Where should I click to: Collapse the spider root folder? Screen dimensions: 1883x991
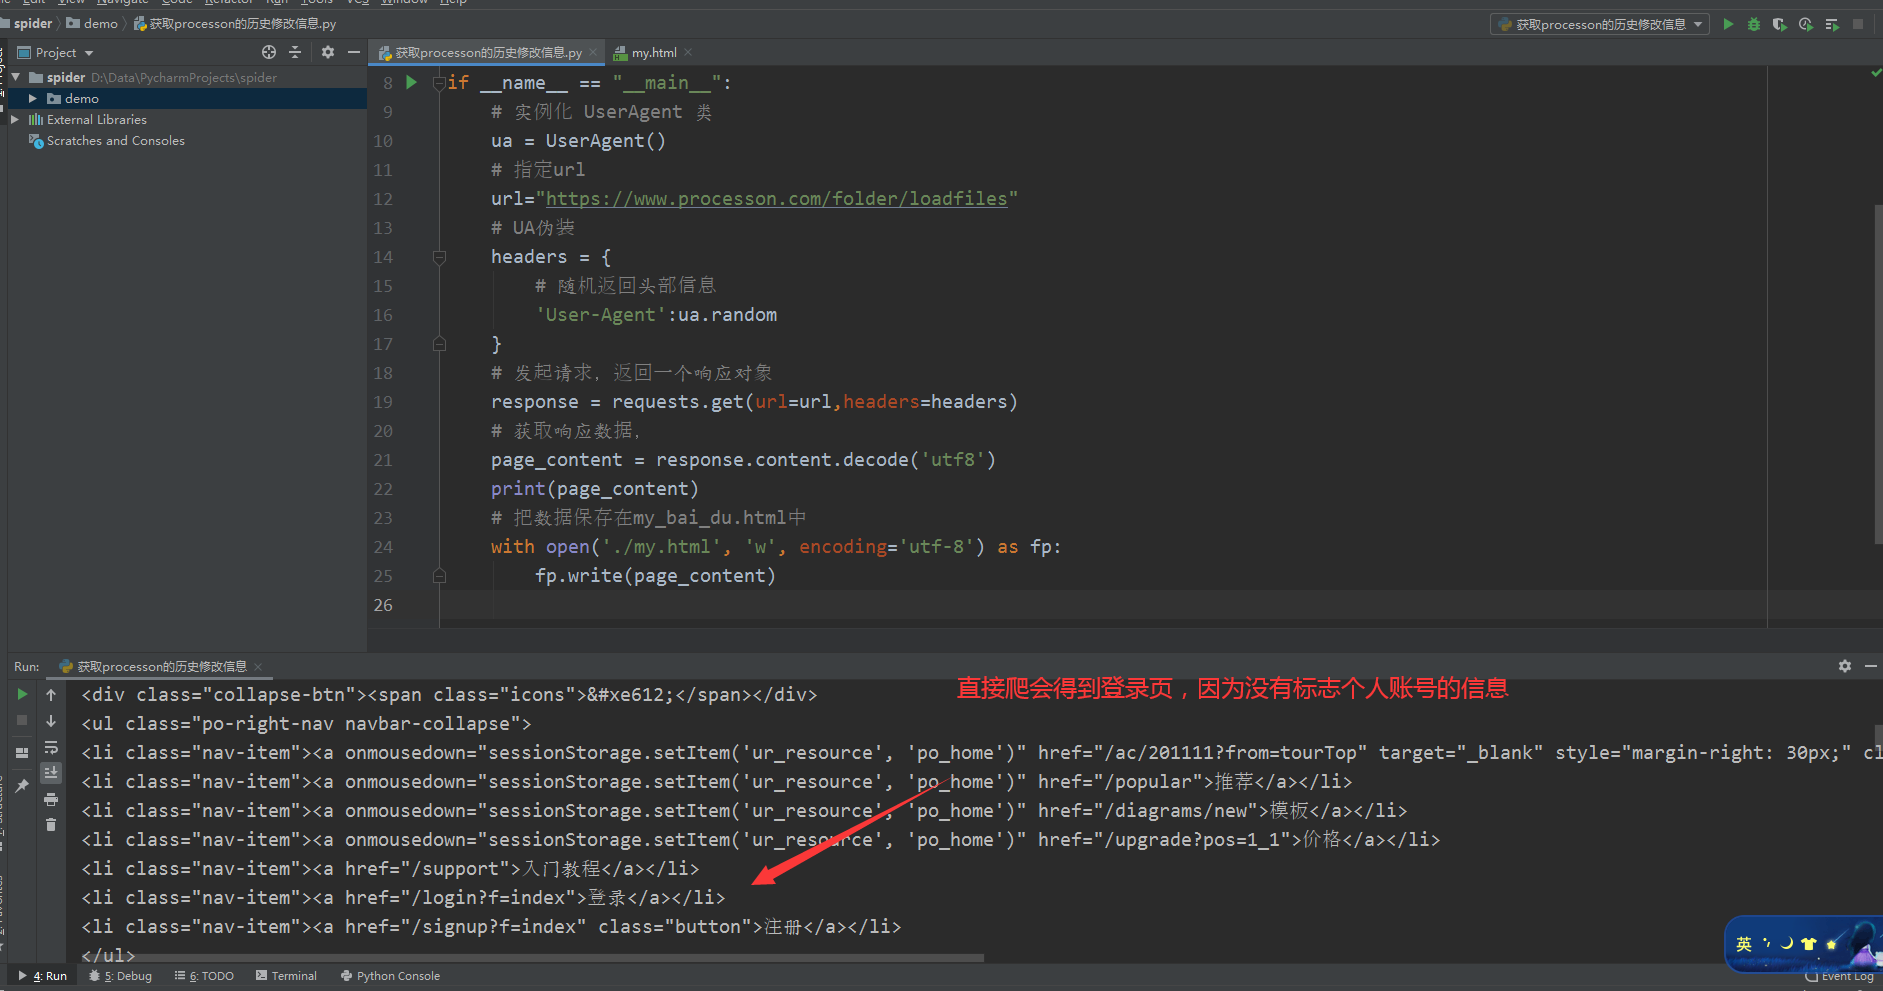coord(16,77)
